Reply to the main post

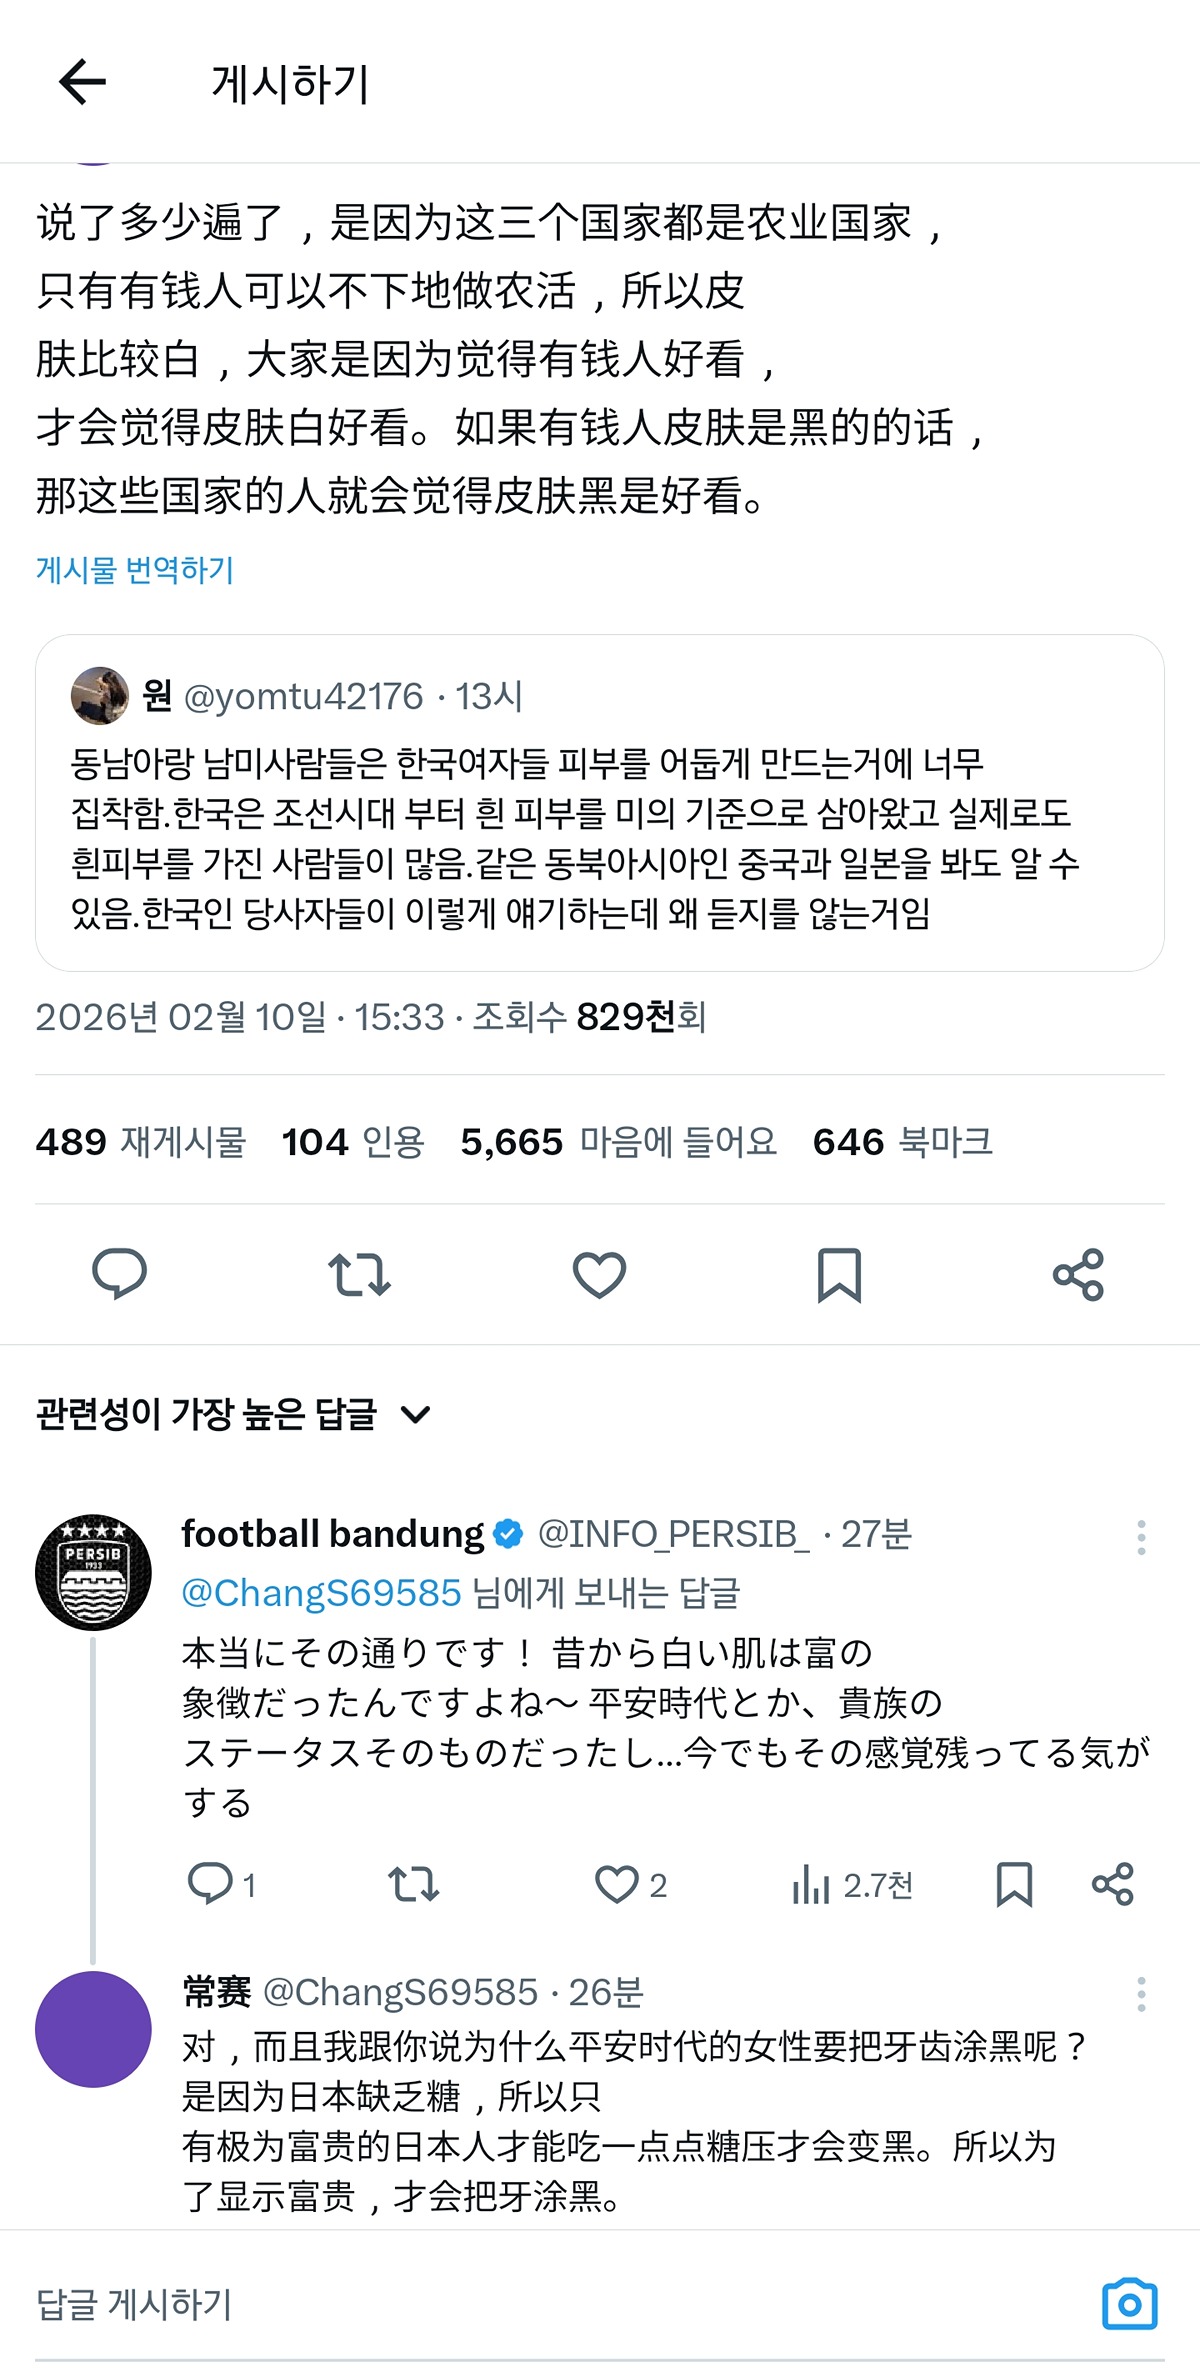(119, 1274)
